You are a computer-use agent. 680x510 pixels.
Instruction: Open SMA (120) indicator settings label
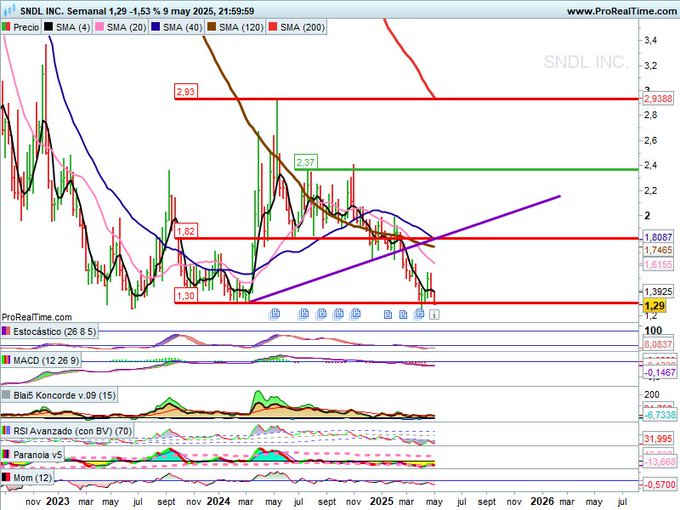(241, 27)
